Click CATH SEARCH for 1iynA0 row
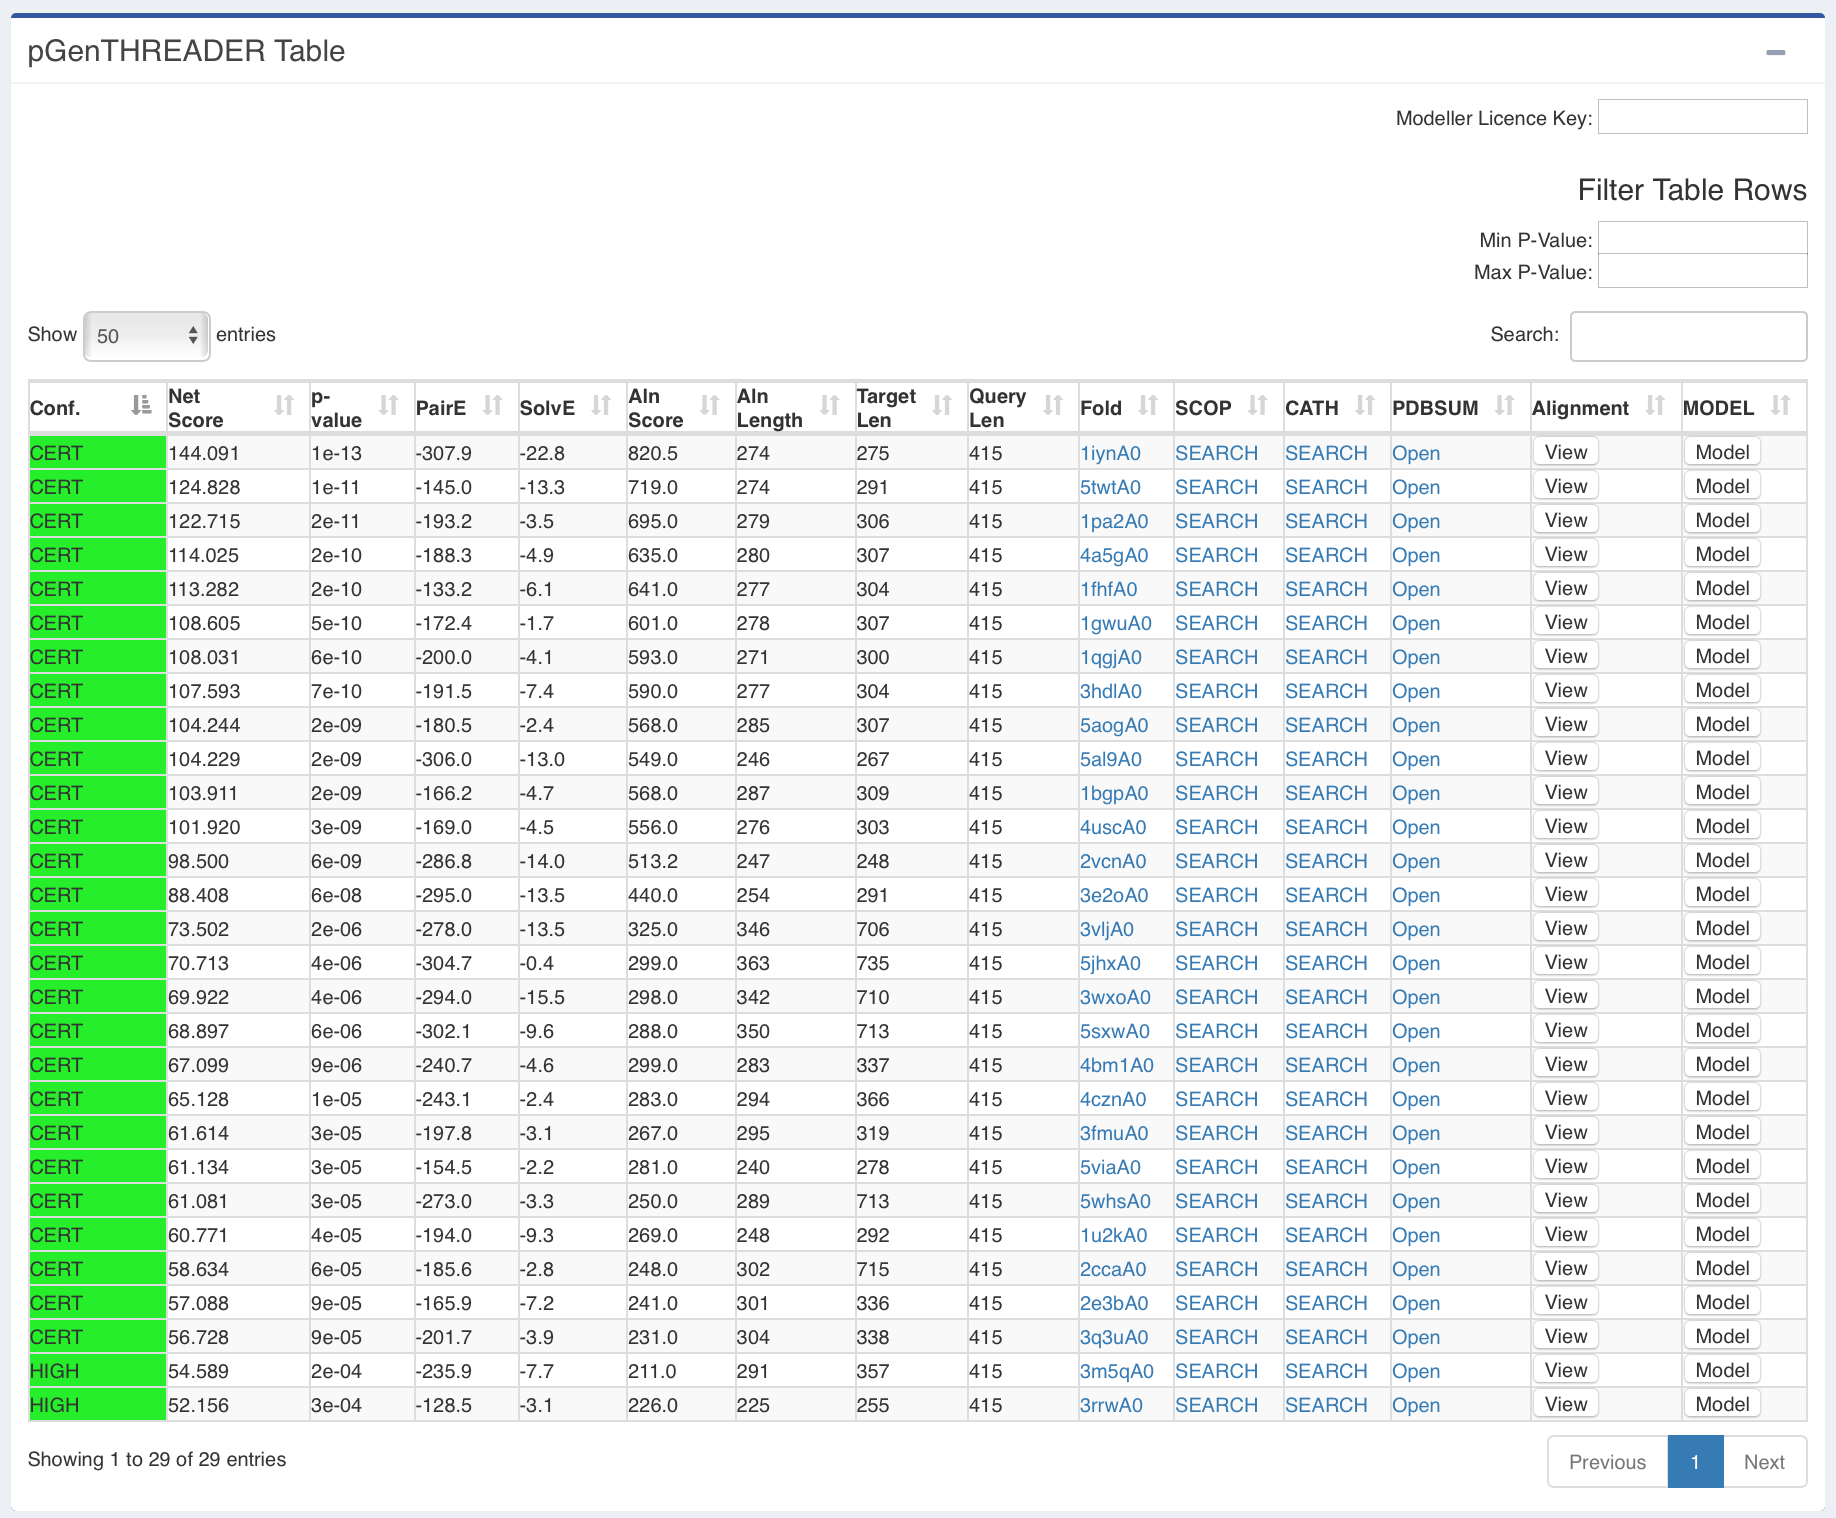Viewport: 1836px width, 1518px height. coord(1326,453)
